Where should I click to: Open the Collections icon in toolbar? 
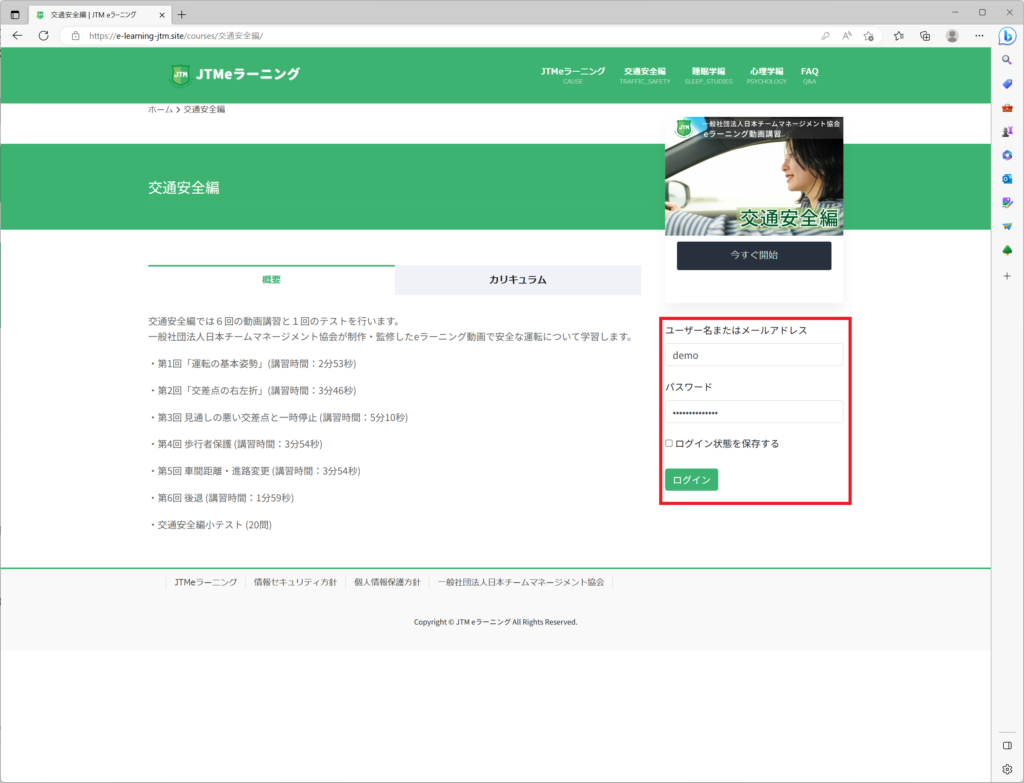[x=925, y=35]
